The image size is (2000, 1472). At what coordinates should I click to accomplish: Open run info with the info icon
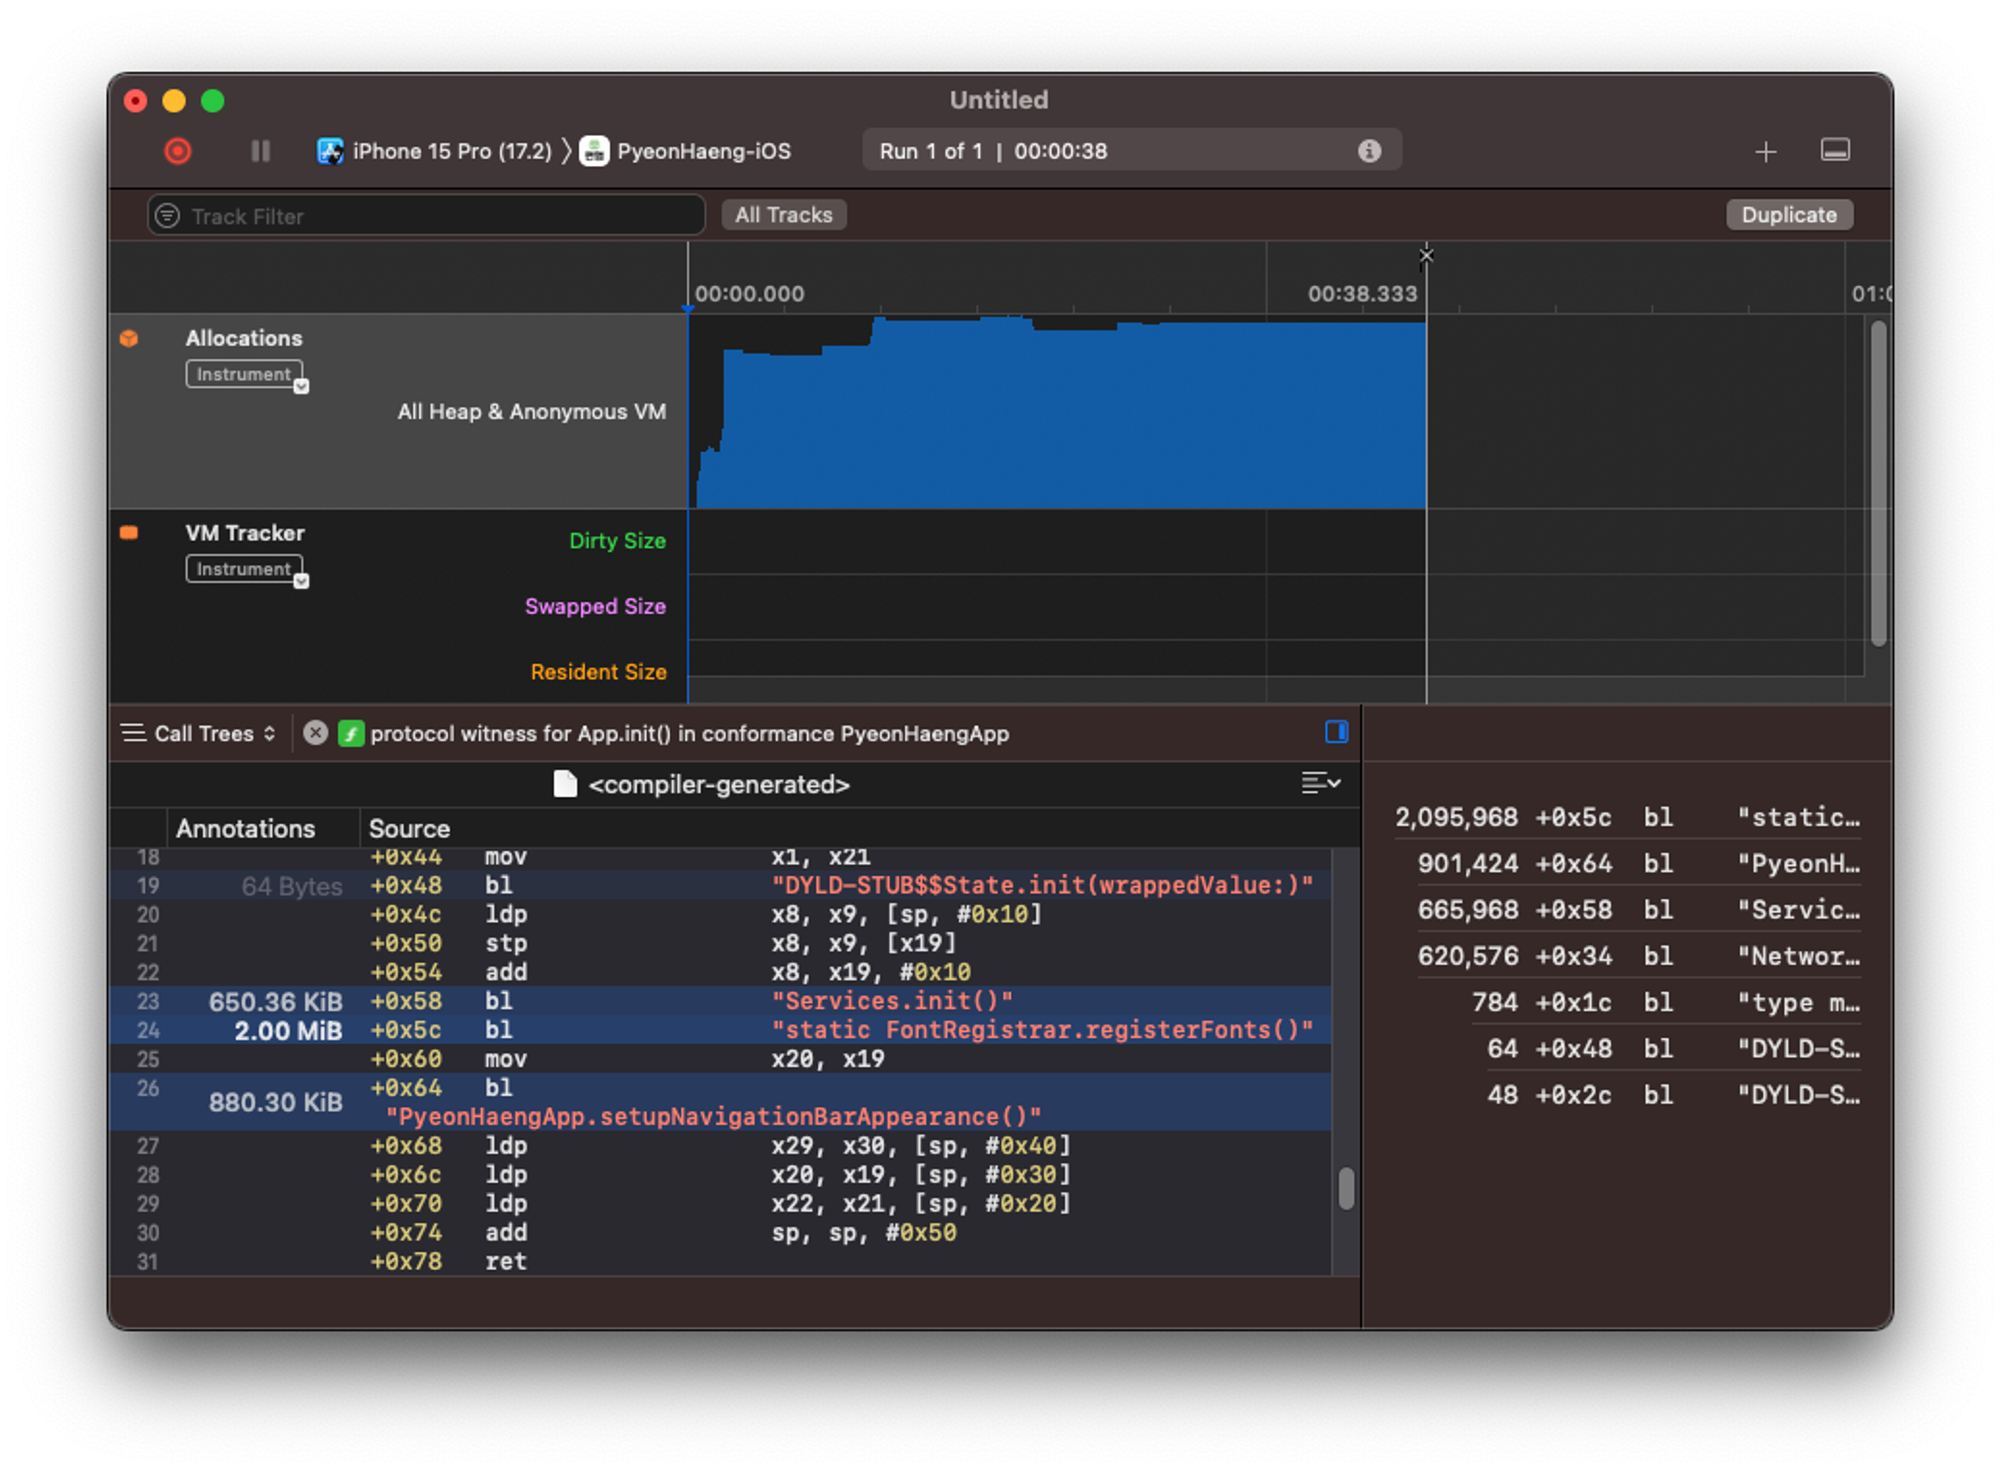coord(1369,151)
